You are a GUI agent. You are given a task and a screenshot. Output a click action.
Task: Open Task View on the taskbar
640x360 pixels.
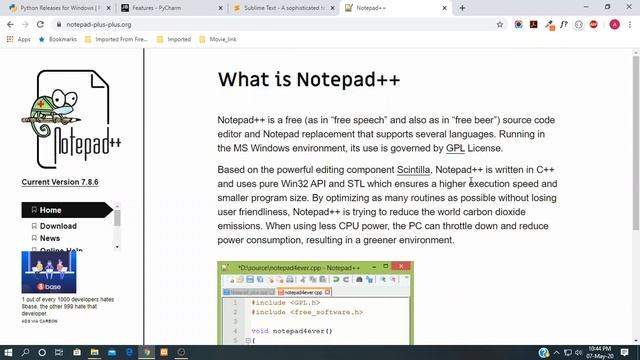pyautogui.click(x=59, y=352)
